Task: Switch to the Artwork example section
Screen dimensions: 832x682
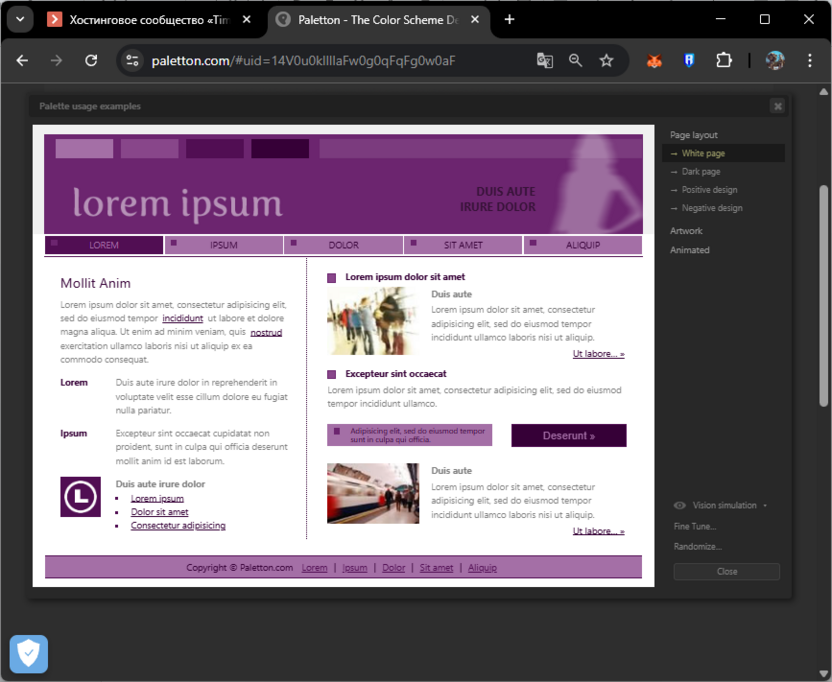Action: 686,231
